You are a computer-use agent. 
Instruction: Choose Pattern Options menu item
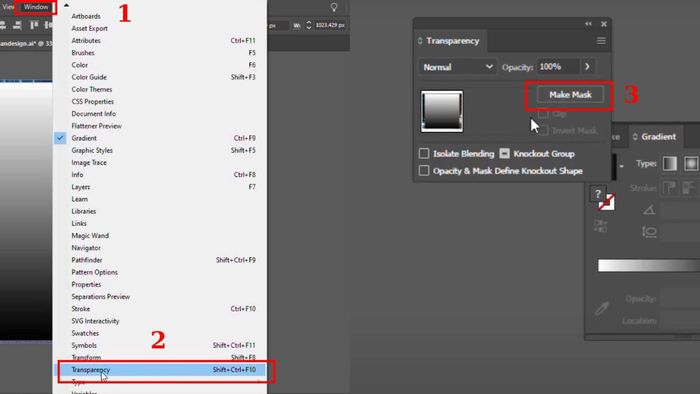point(161,272)
